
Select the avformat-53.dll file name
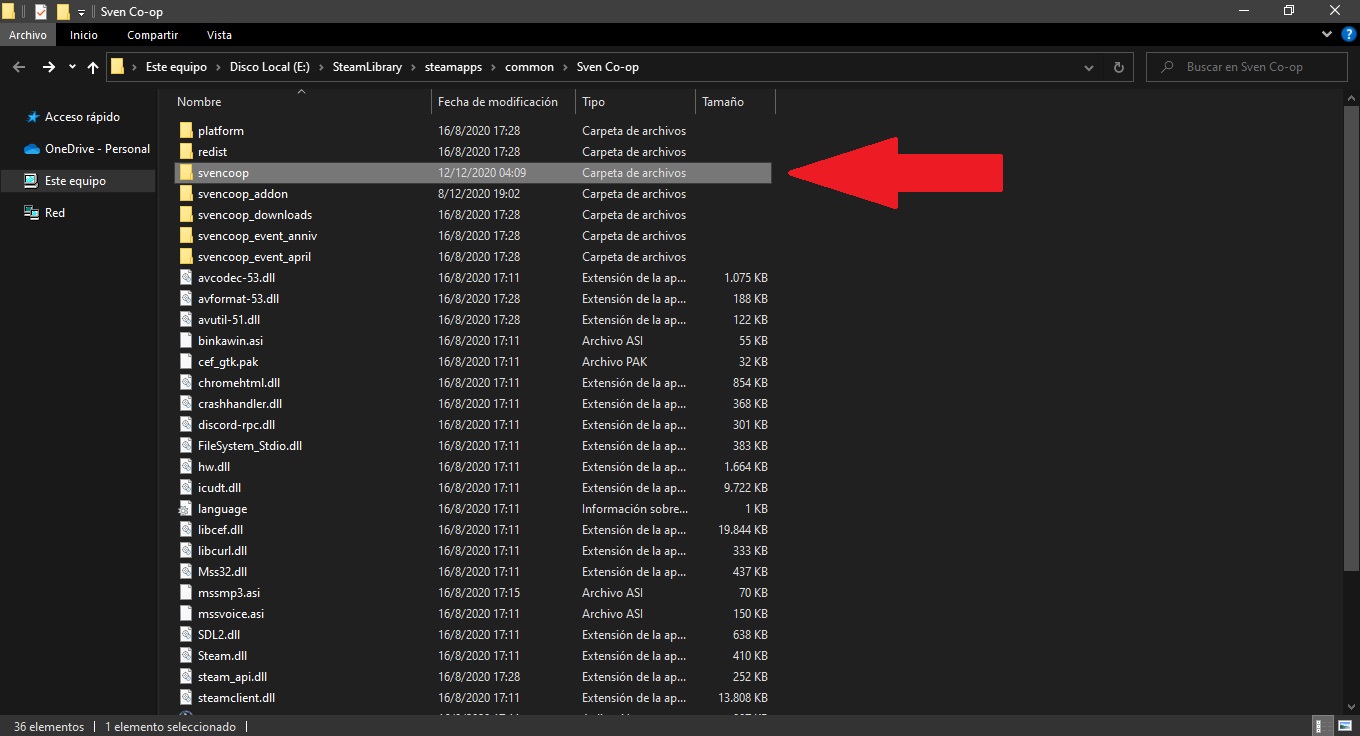238,299
